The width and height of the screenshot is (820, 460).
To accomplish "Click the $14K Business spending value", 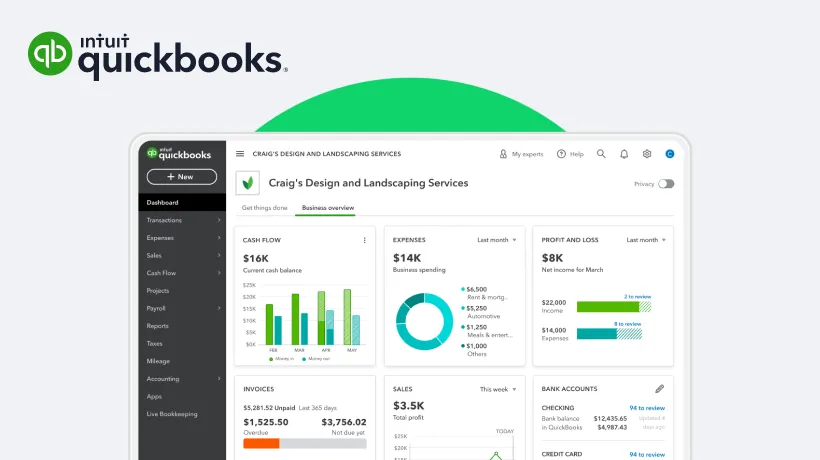I will coord(407,258).
